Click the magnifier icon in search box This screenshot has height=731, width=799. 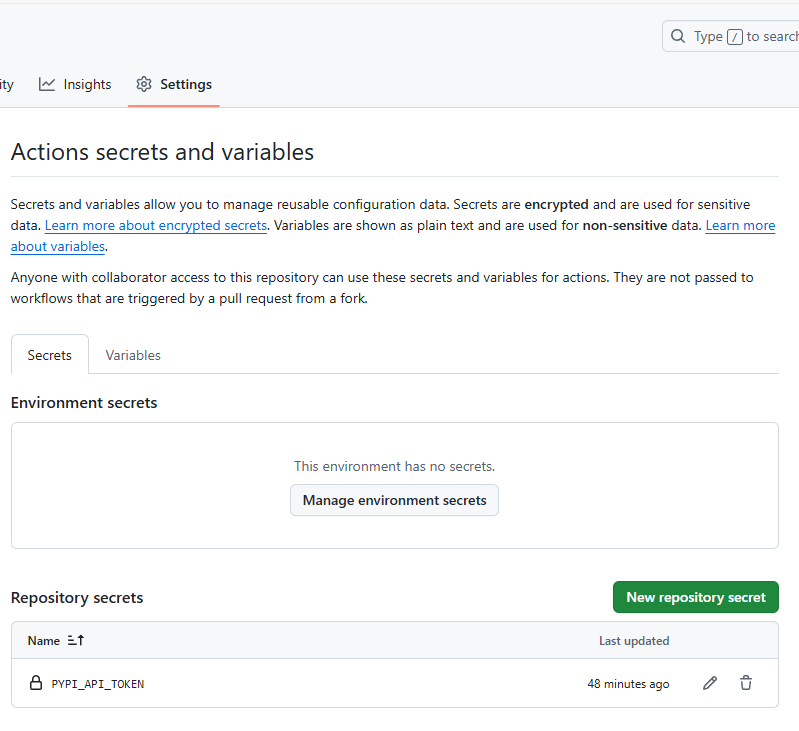678,36
